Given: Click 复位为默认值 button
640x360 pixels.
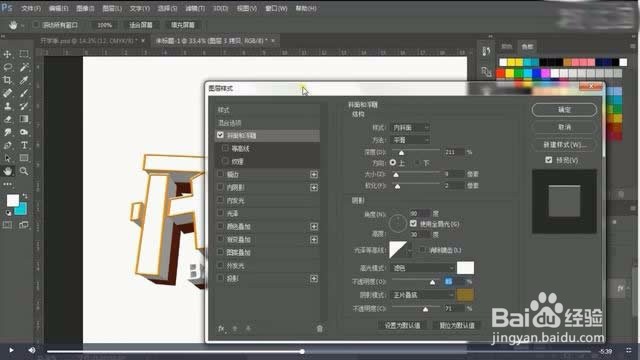Looking at the screenshot, I should 457,325.
